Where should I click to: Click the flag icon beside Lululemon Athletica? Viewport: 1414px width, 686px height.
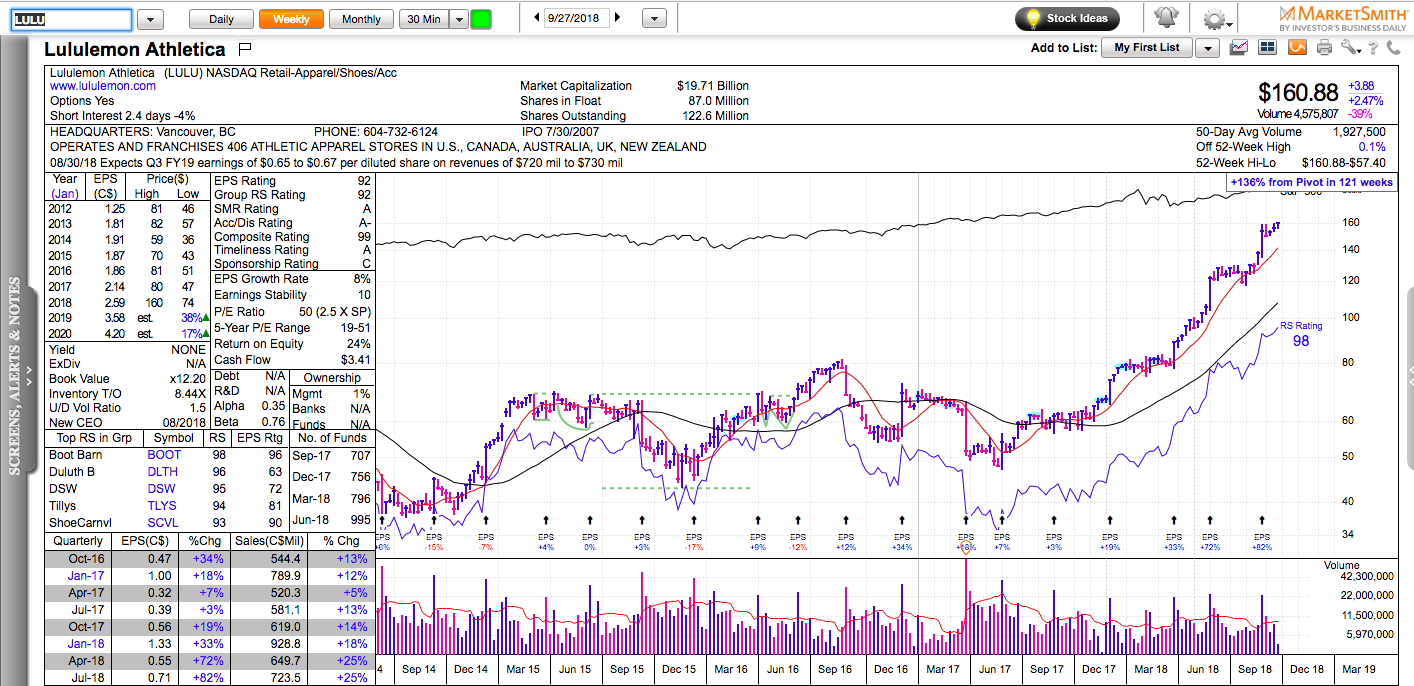pyautogui.click(x=245, y=48)
